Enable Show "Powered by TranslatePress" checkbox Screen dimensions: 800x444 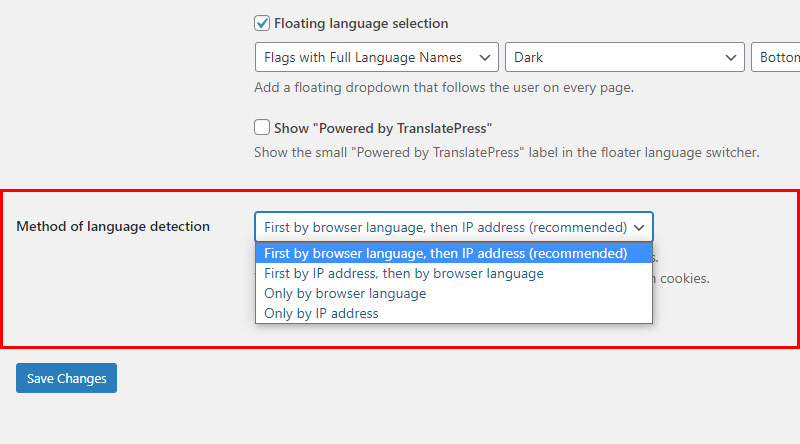(262, 127)
